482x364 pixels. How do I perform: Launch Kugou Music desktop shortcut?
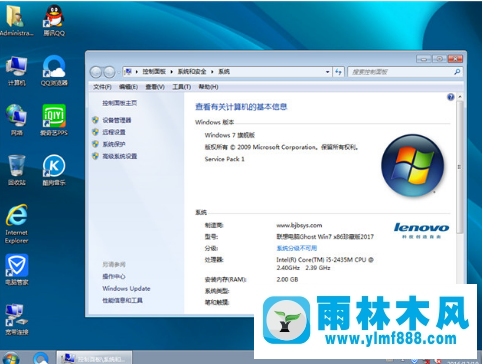(54, 170)
